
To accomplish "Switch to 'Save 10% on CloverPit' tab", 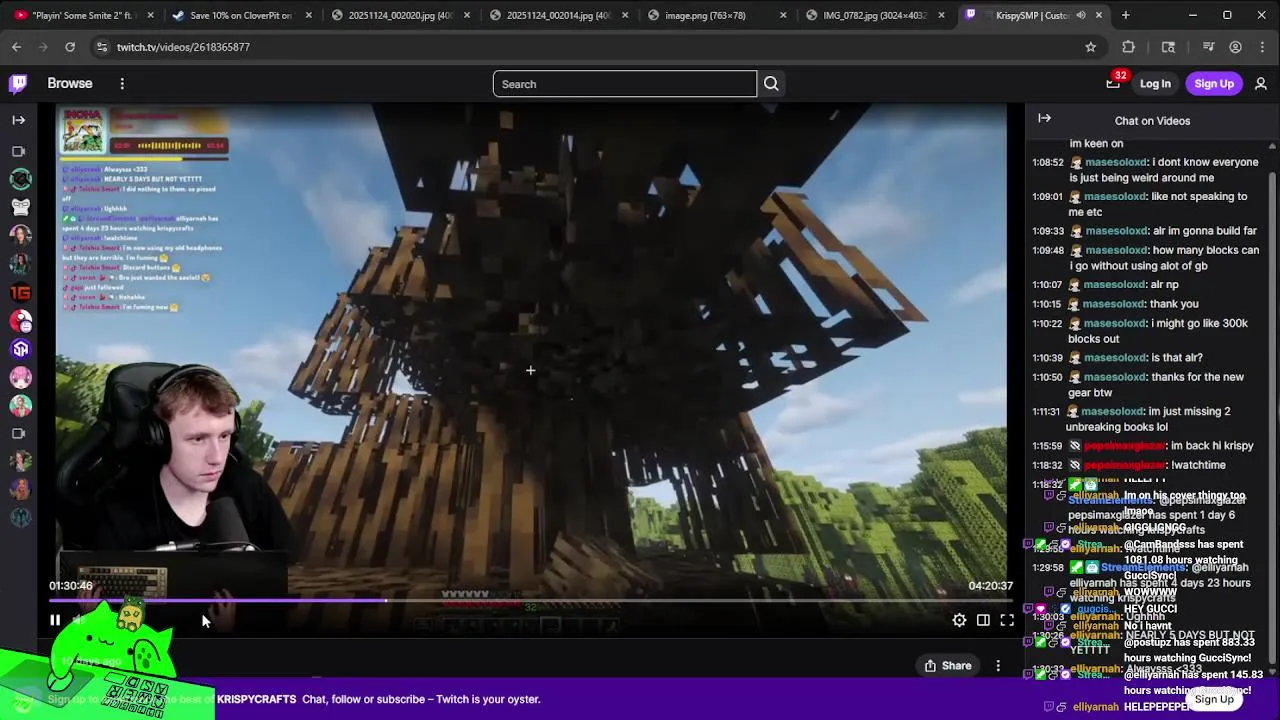I will tap(240, 15).
